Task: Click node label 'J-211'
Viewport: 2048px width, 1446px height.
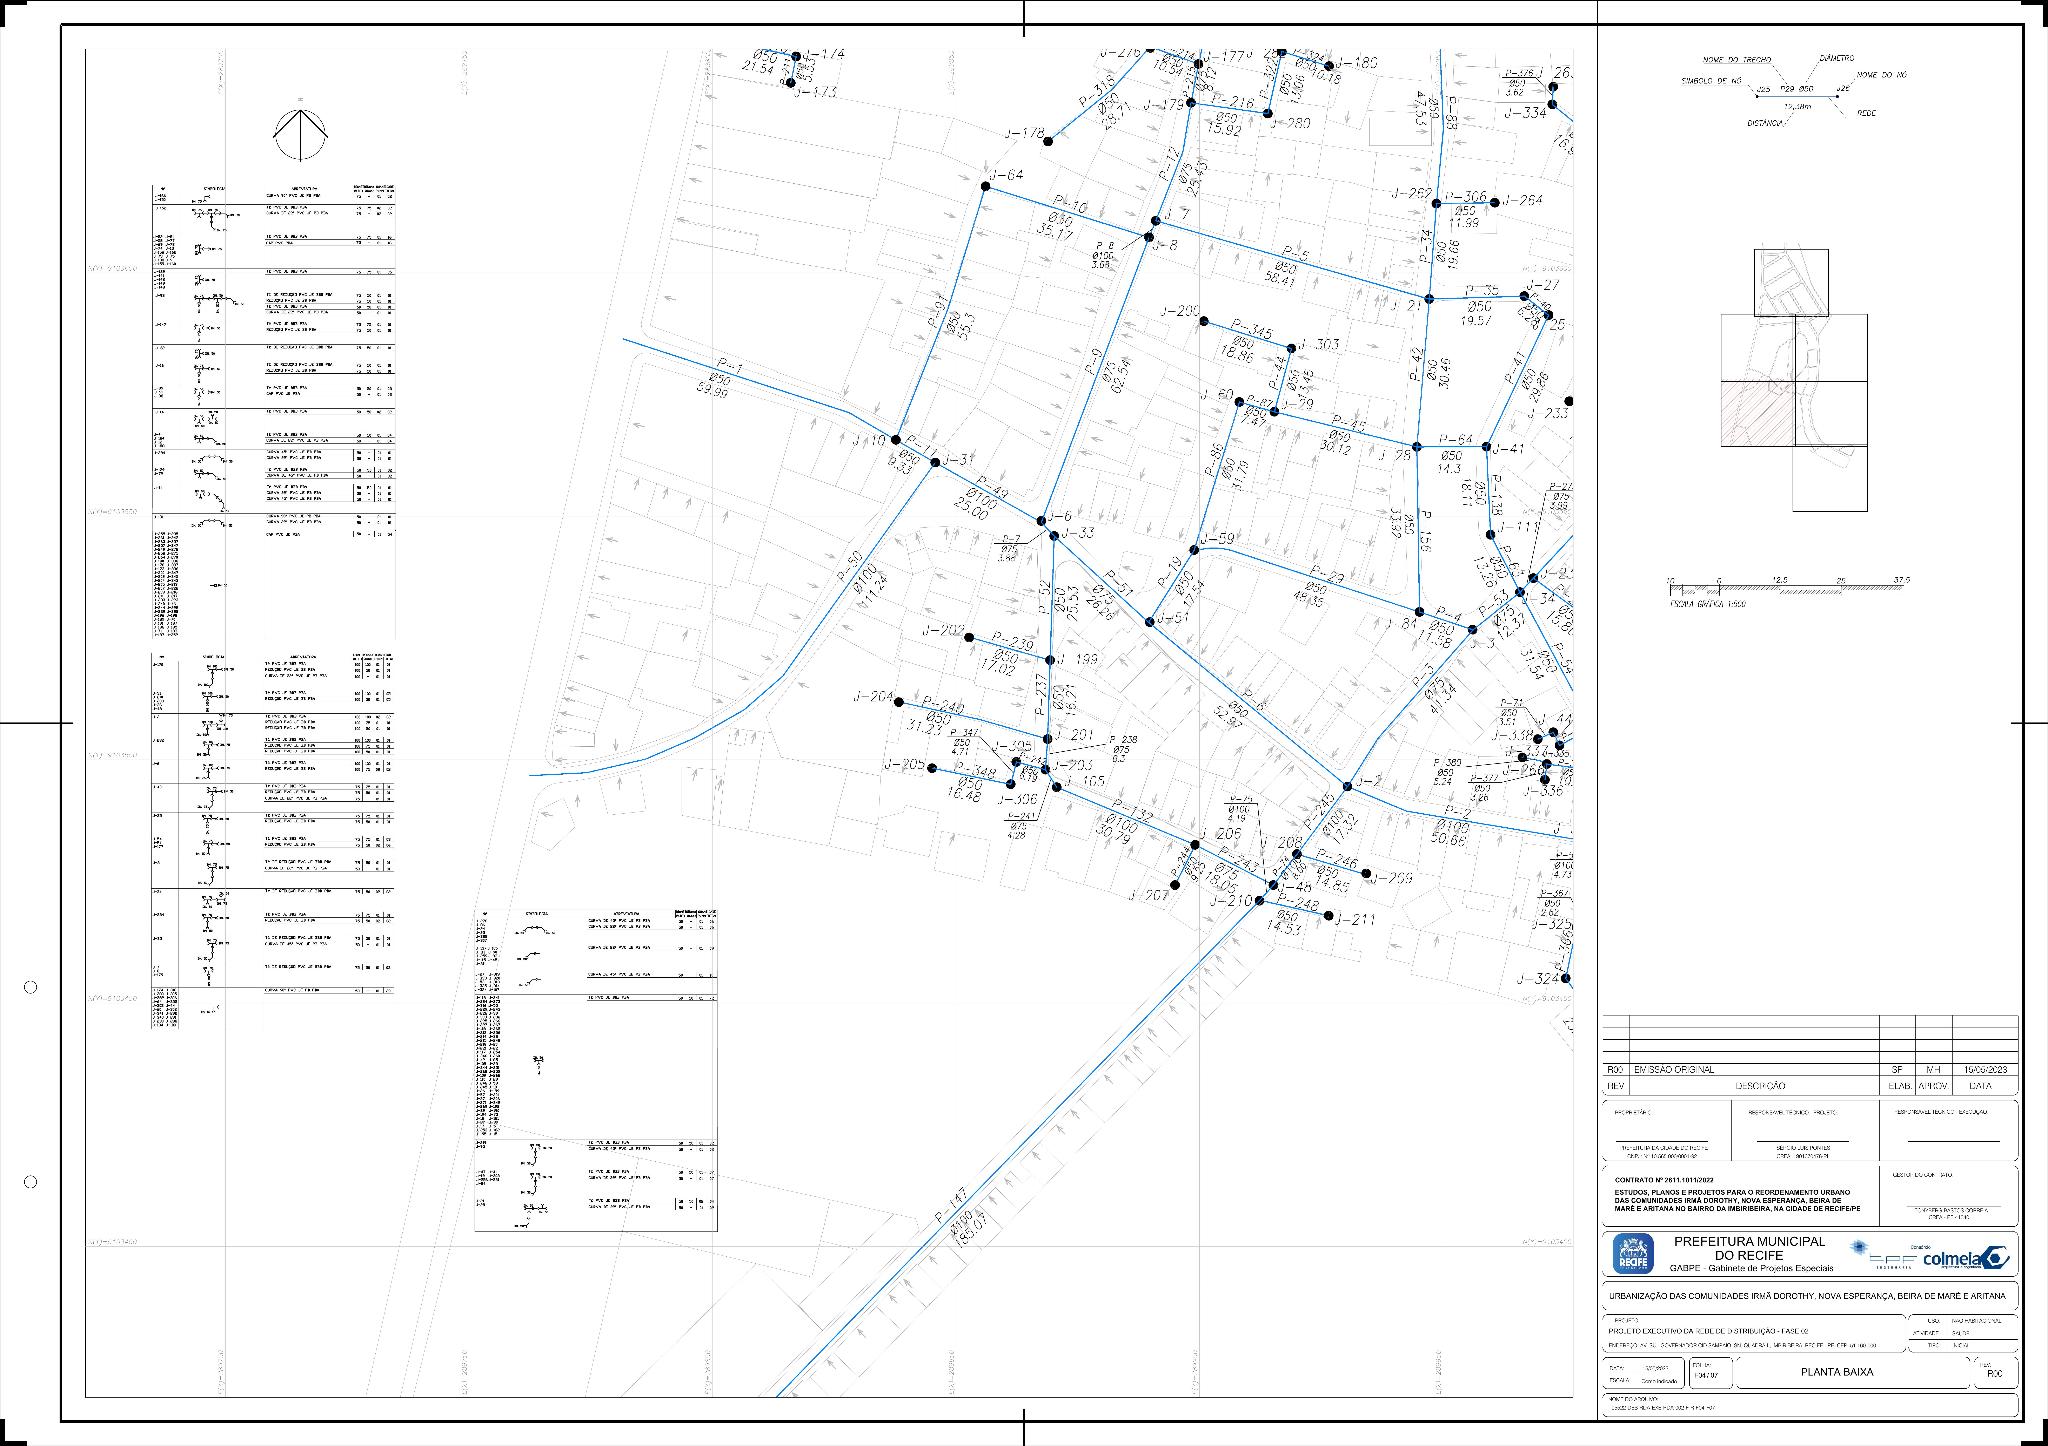Action: [1354, 919]
